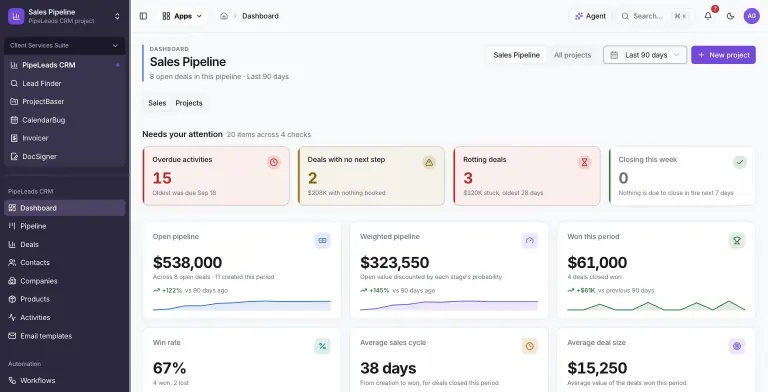Image resolution: width=768 pixels, height=392 pixels.
Task: Open the Last 90 days date dropdown
Action: point(645,55)
